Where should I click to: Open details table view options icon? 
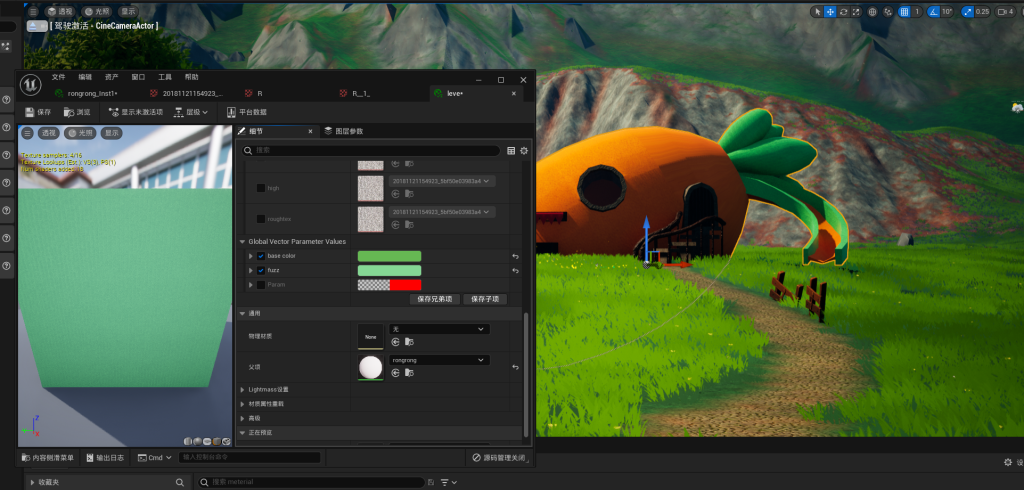(511, 150)
